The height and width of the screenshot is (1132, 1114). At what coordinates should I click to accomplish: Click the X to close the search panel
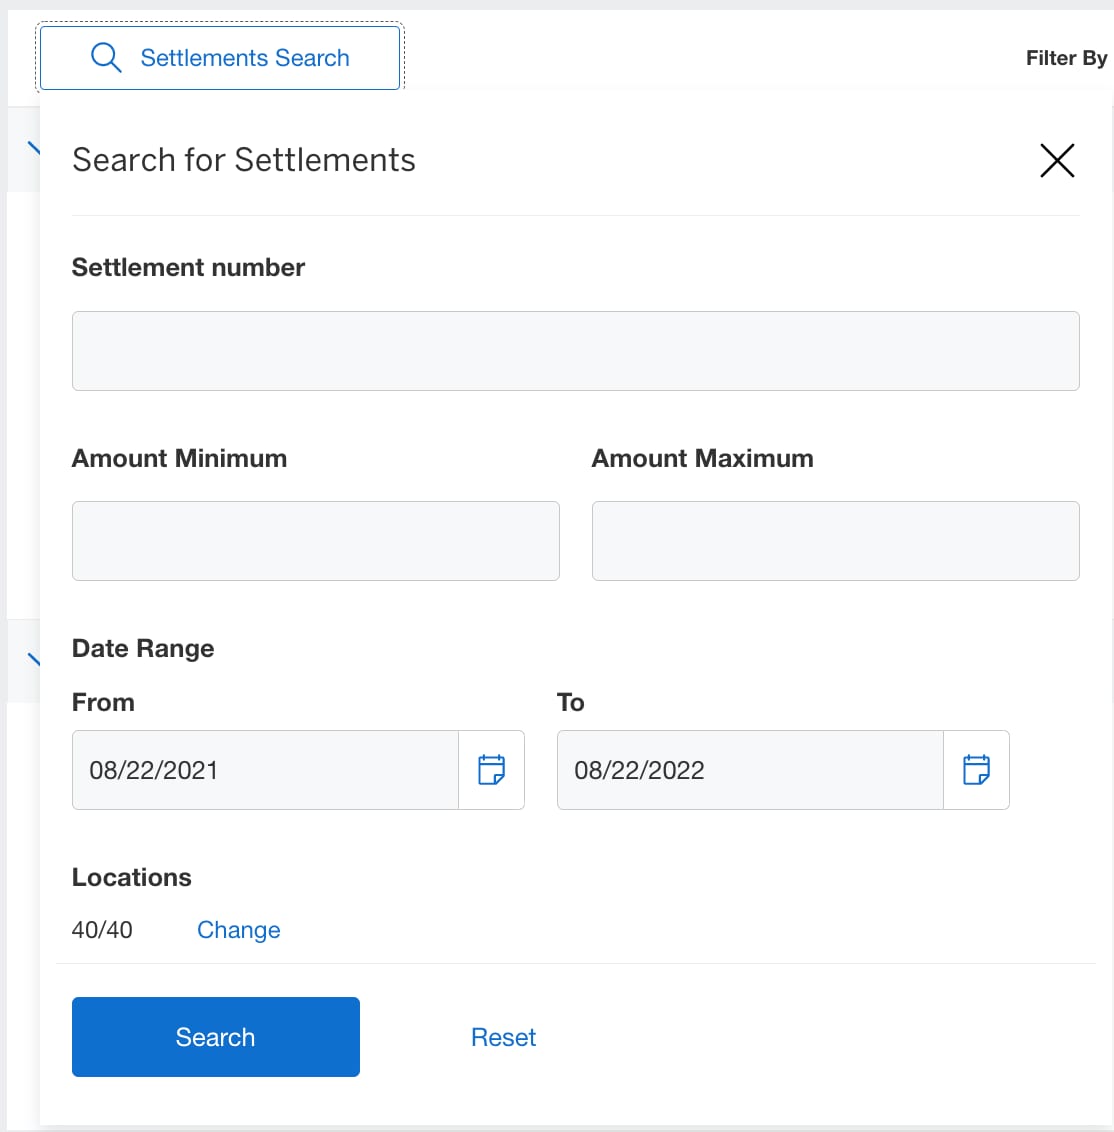[x=1057, y=160]
